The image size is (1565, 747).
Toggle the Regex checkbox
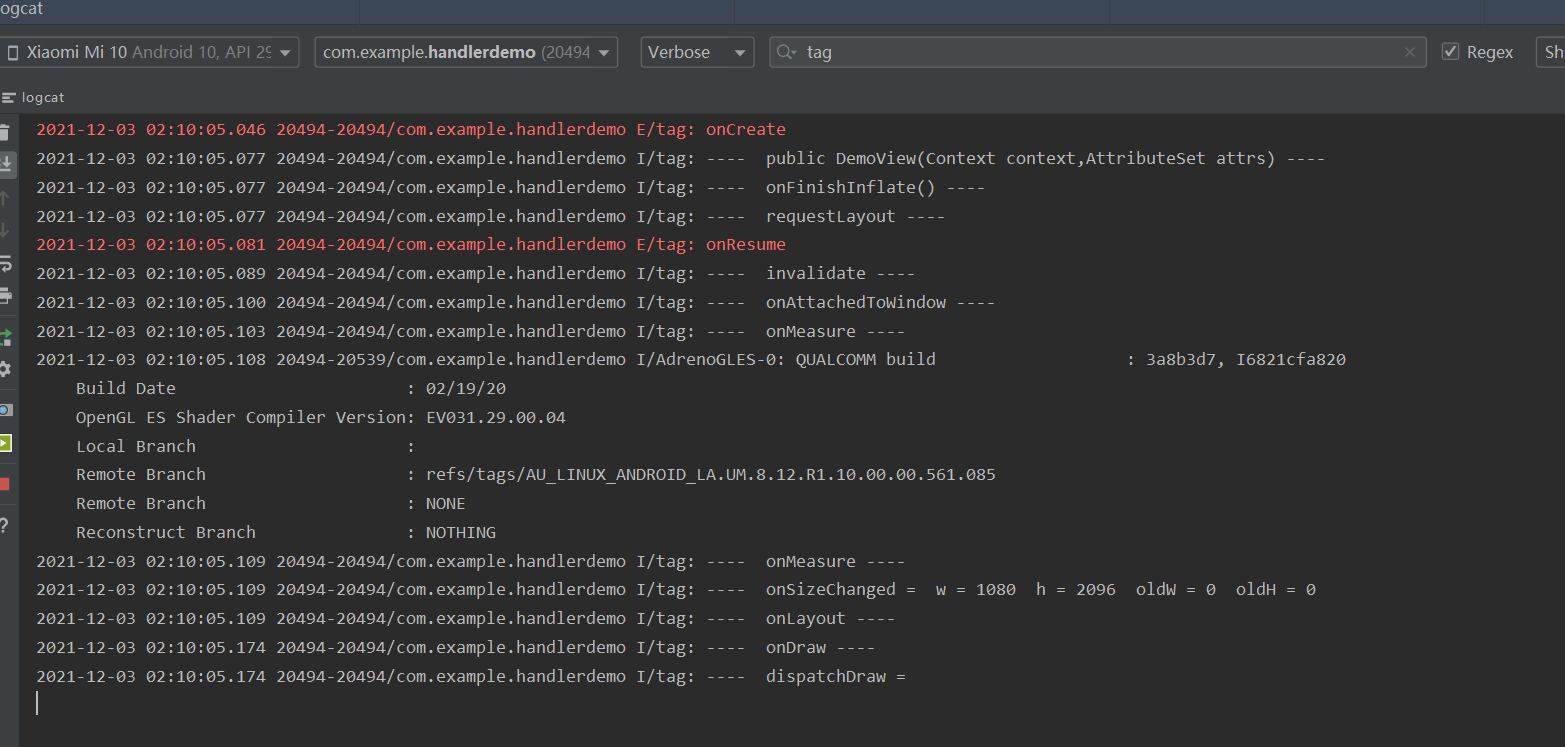tap(1450, 52)
